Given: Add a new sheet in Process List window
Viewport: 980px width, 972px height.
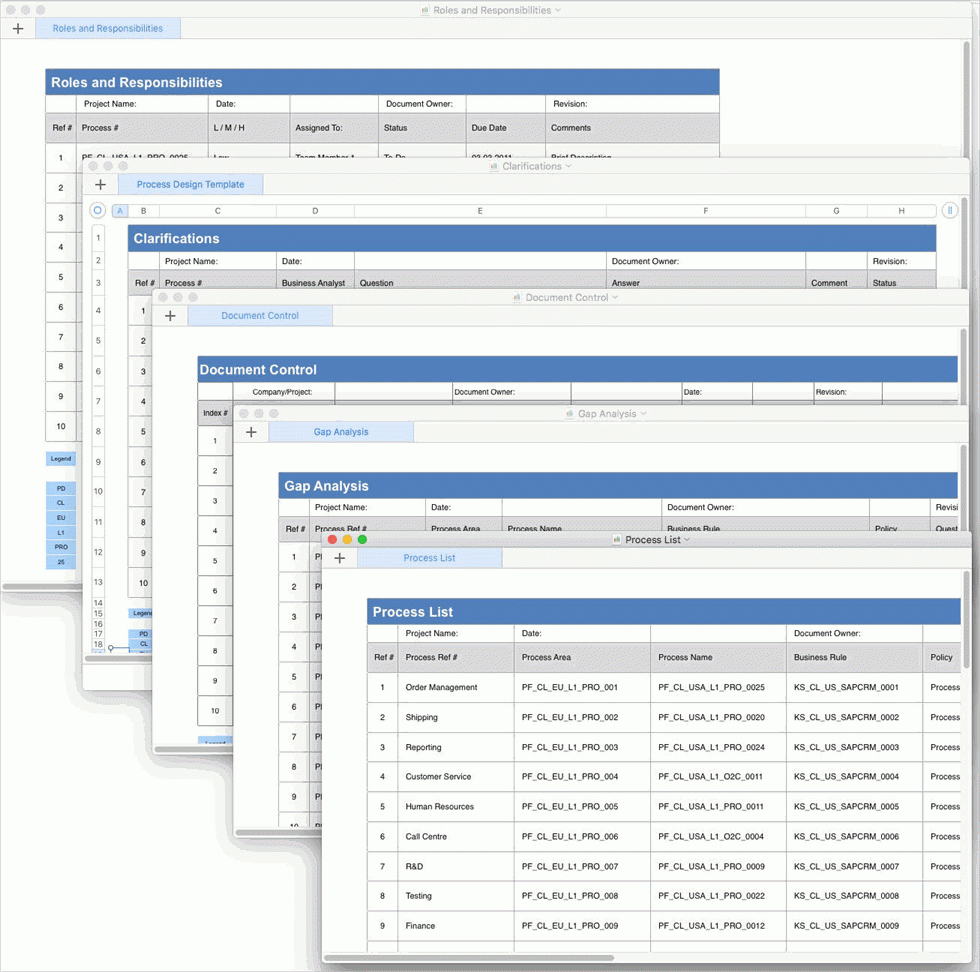Looking at the screenshot, I should (339, 558).
